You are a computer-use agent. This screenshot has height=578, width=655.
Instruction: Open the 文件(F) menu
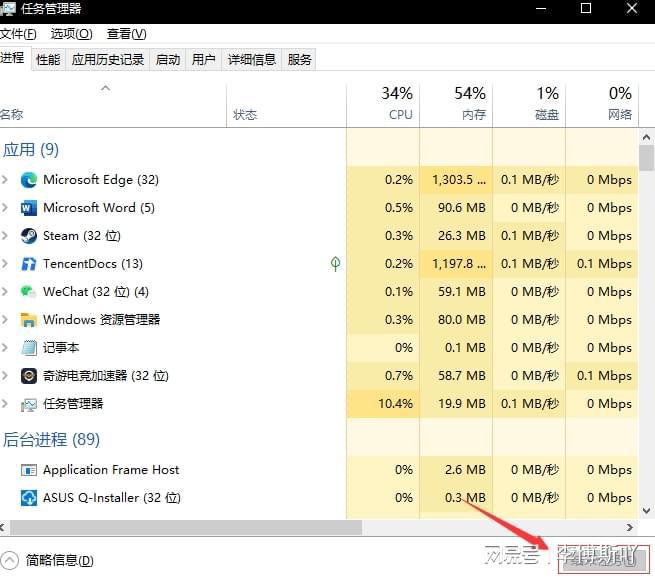pos(18,34)
